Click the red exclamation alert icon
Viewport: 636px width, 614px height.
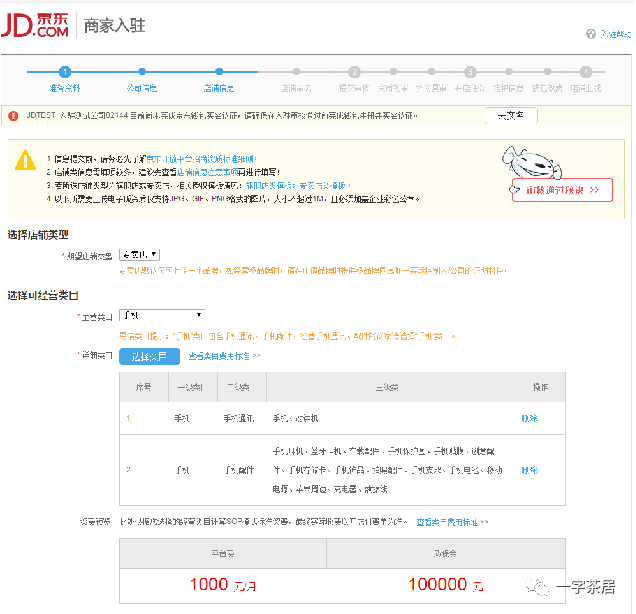[13, 116]
